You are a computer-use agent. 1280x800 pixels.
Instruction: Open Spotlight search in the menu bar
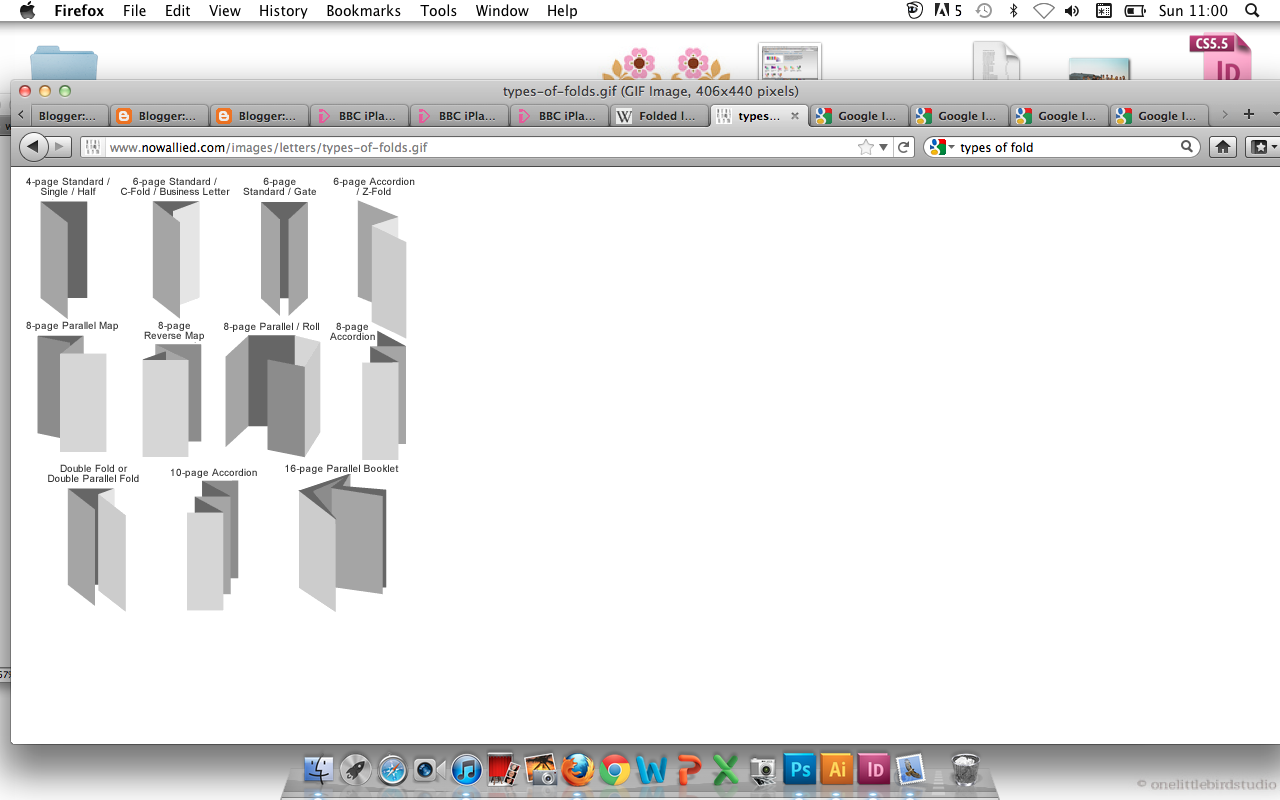click(1251, 11)
